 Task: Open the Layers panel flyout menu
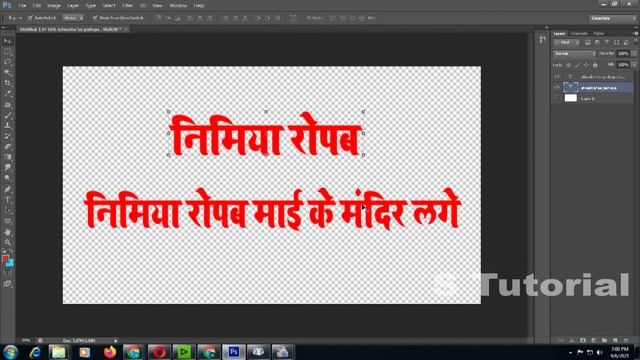pos(635,33)
